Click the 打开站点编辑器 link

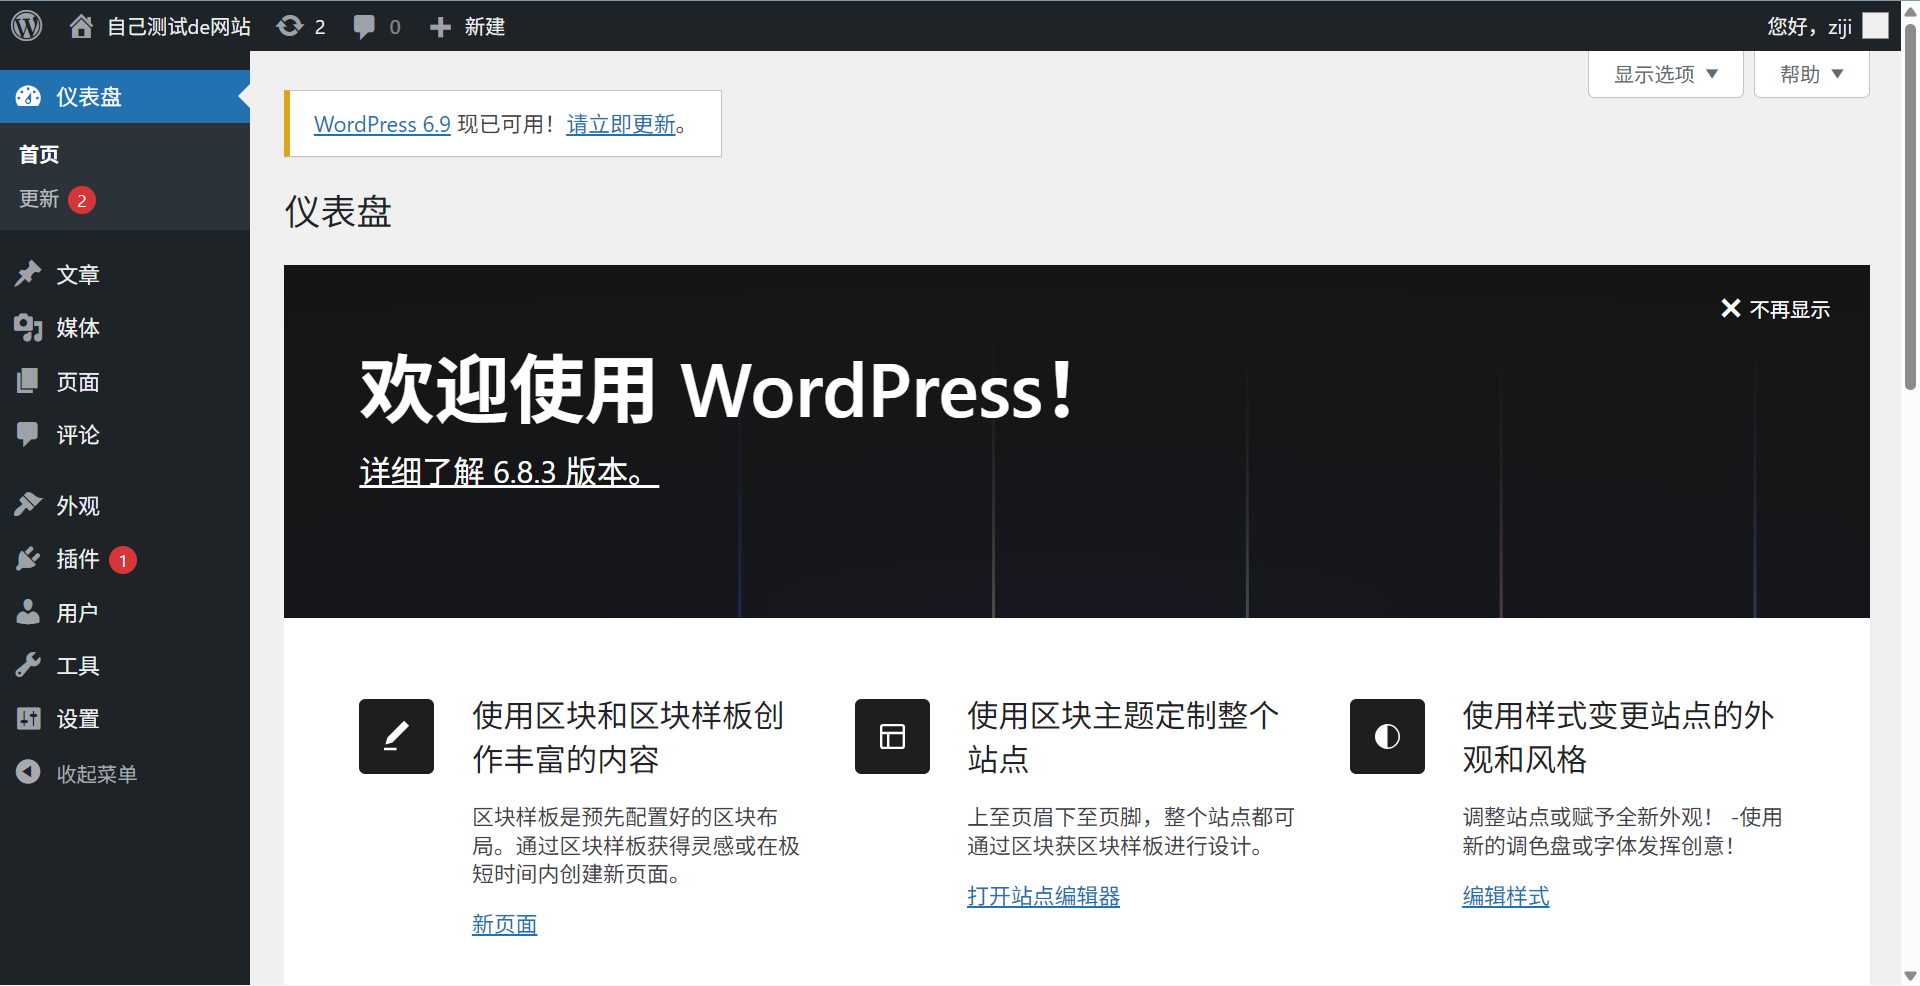click(1043, 896)
